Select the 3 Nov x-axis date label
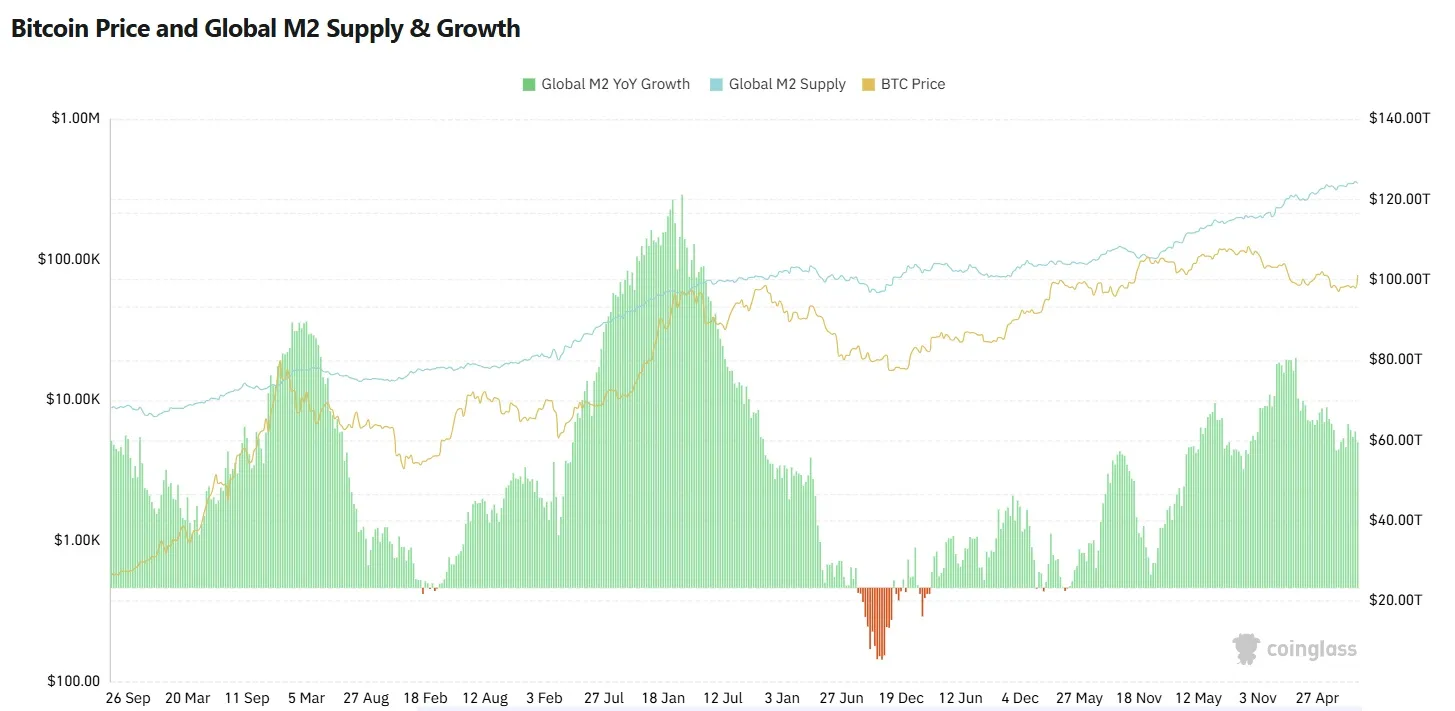Viewport: 1455px width, 711px height. (1258, 698)
